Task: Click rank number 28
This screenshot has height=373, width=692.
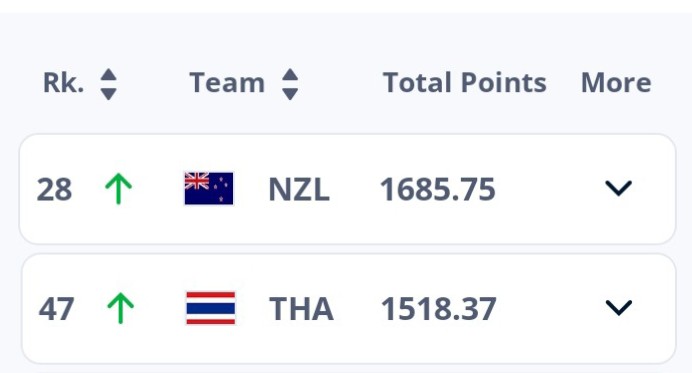Action: coord(54,189)
